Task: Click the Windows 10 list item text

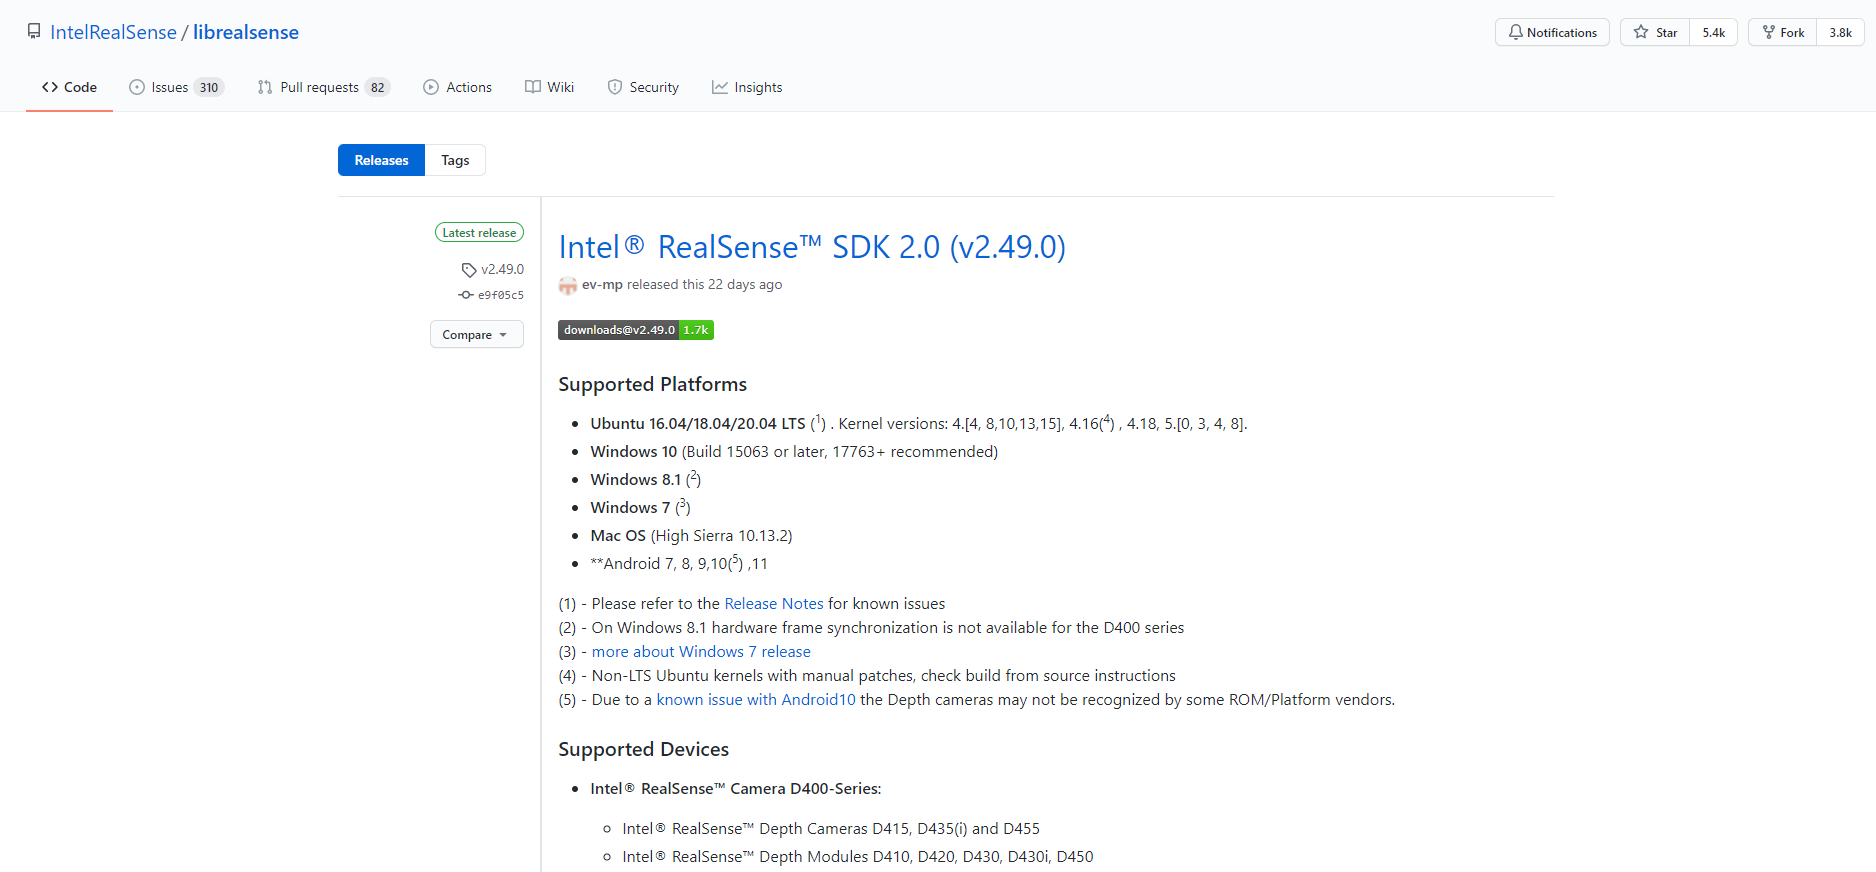Action: (x=794, y=451)
